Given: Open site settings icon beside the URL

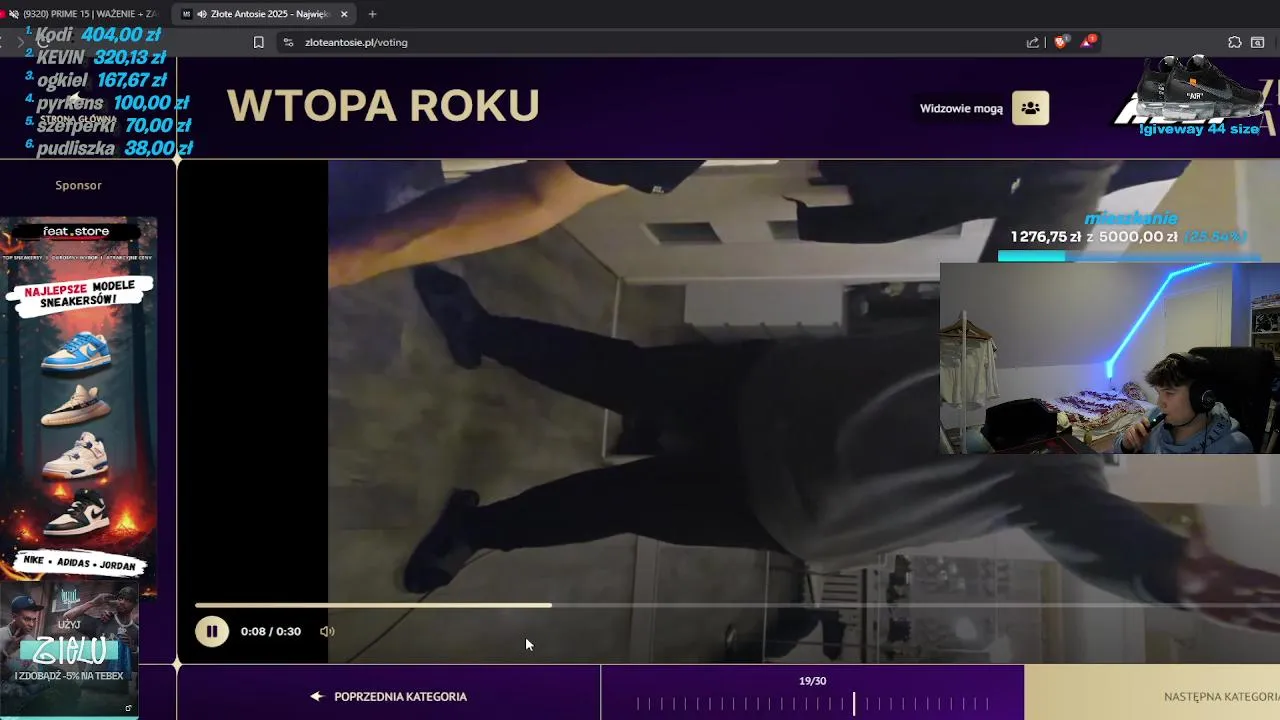Looking at the screenshot, I should 288,42.
